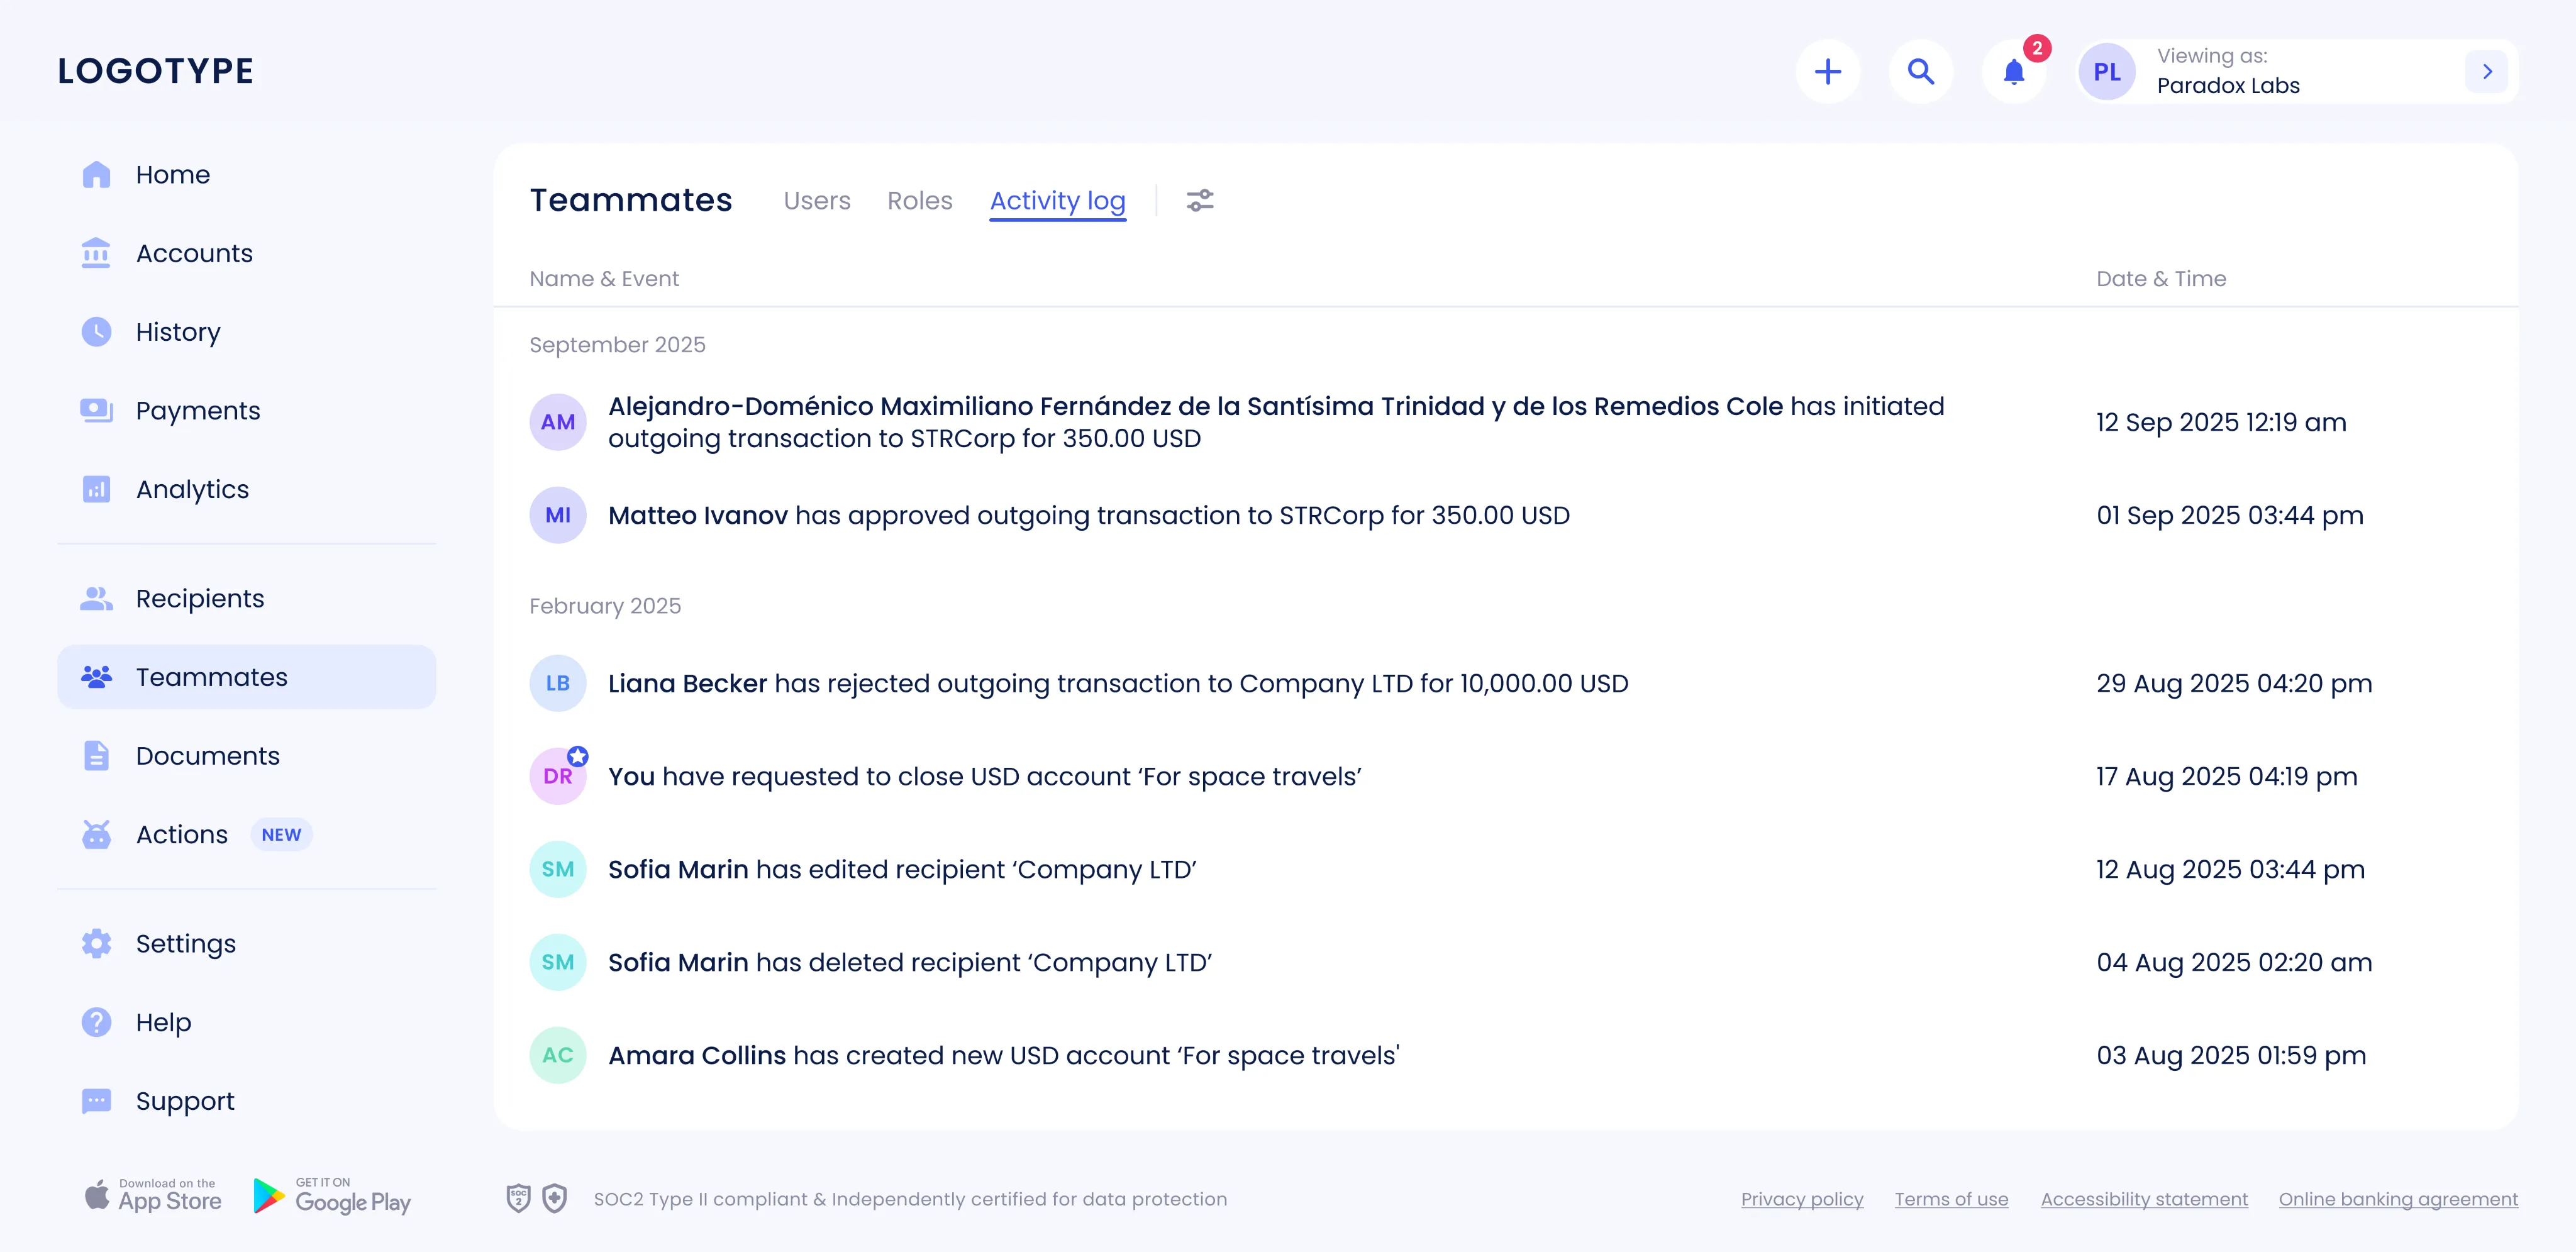Expand the Viewing as Paradox Labs chevron
The width and height of the screenshot is (2576, 1252).
click(x=2487, y=71)
